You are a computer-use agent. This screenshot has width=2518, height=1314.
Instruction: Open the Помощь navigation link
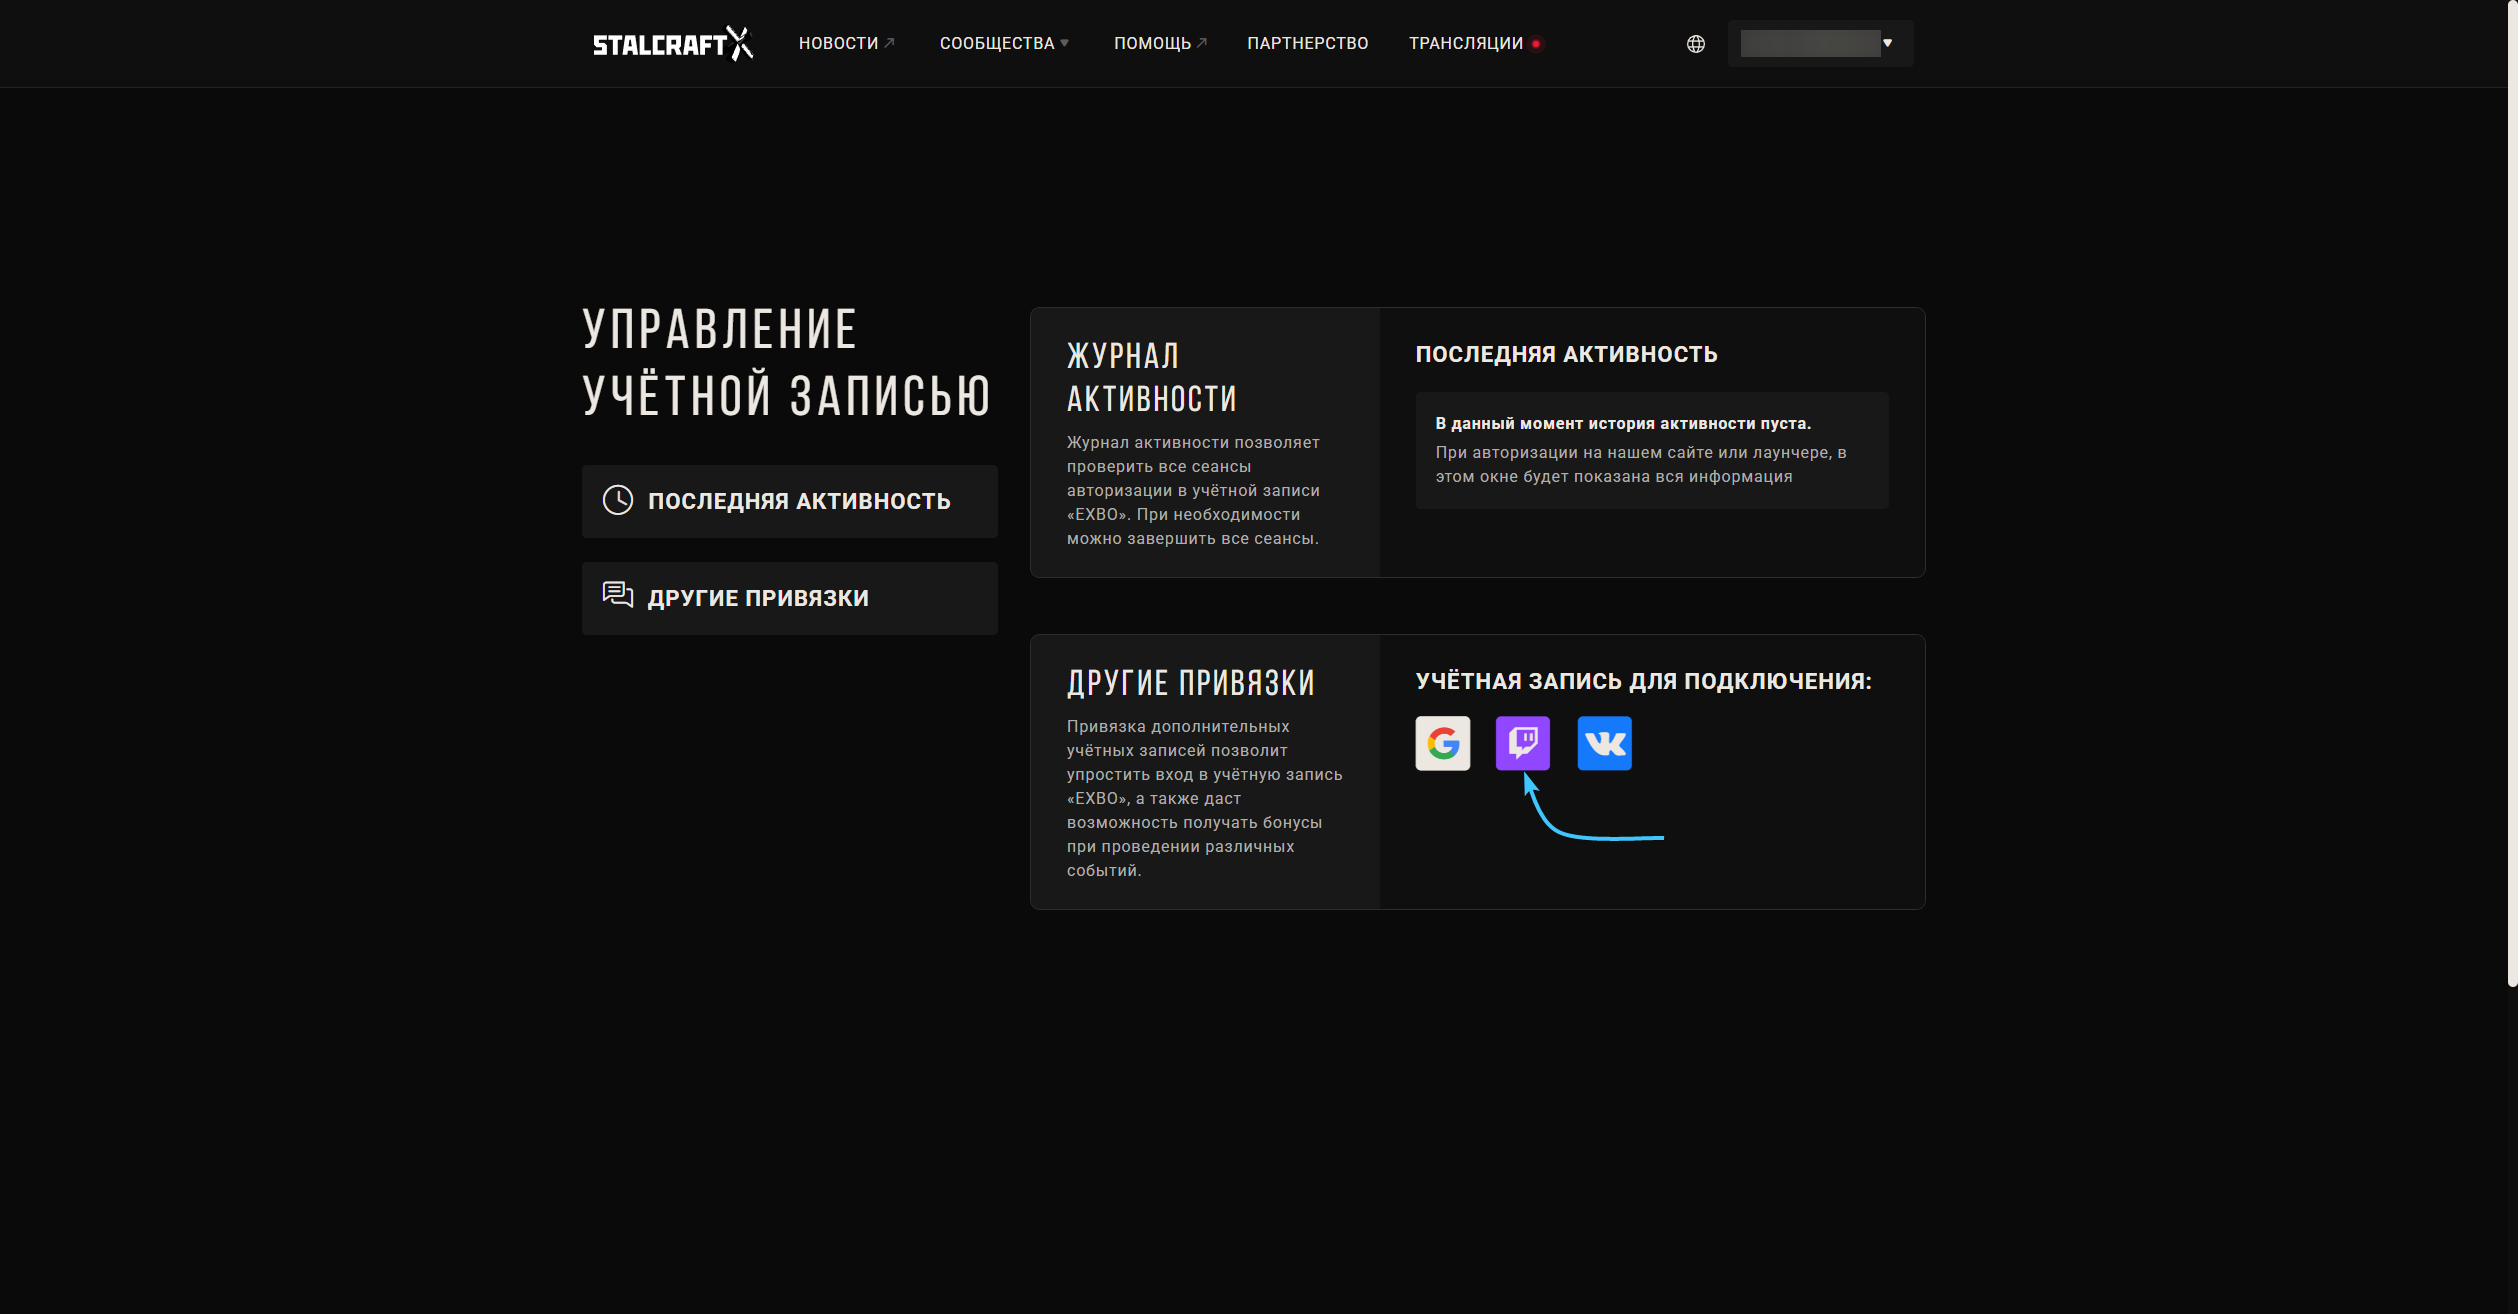1152,43
